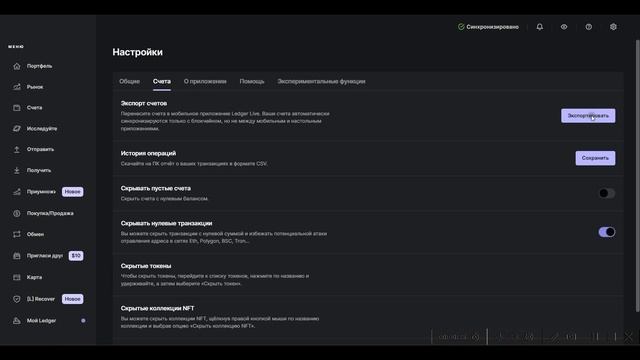Click the Экспортировать button

pos(588,116)
